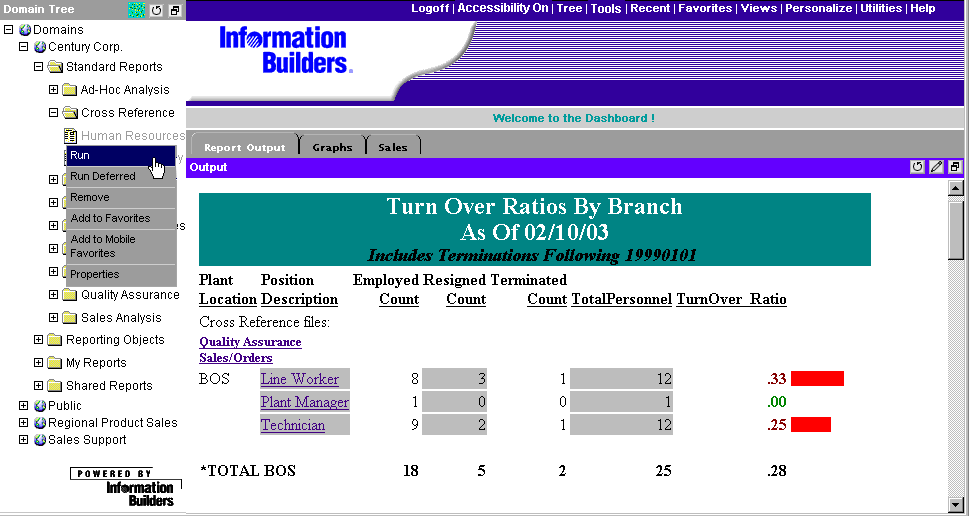Expand the Regional Product Sales node

[x=23, y=423]
